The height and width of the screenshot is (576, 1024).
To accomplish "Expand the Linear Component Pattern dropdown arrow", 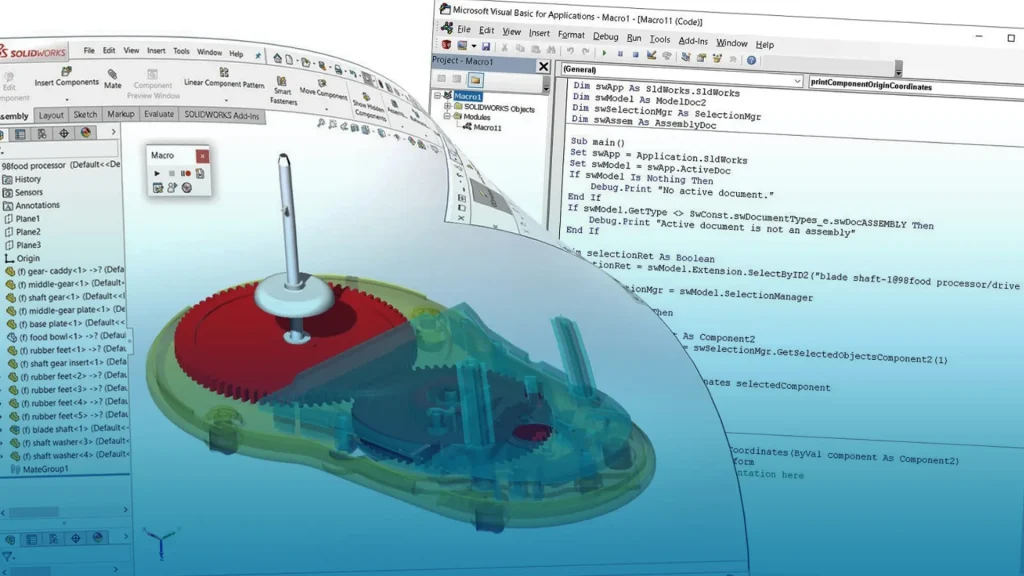I will (x=226, y=100).
